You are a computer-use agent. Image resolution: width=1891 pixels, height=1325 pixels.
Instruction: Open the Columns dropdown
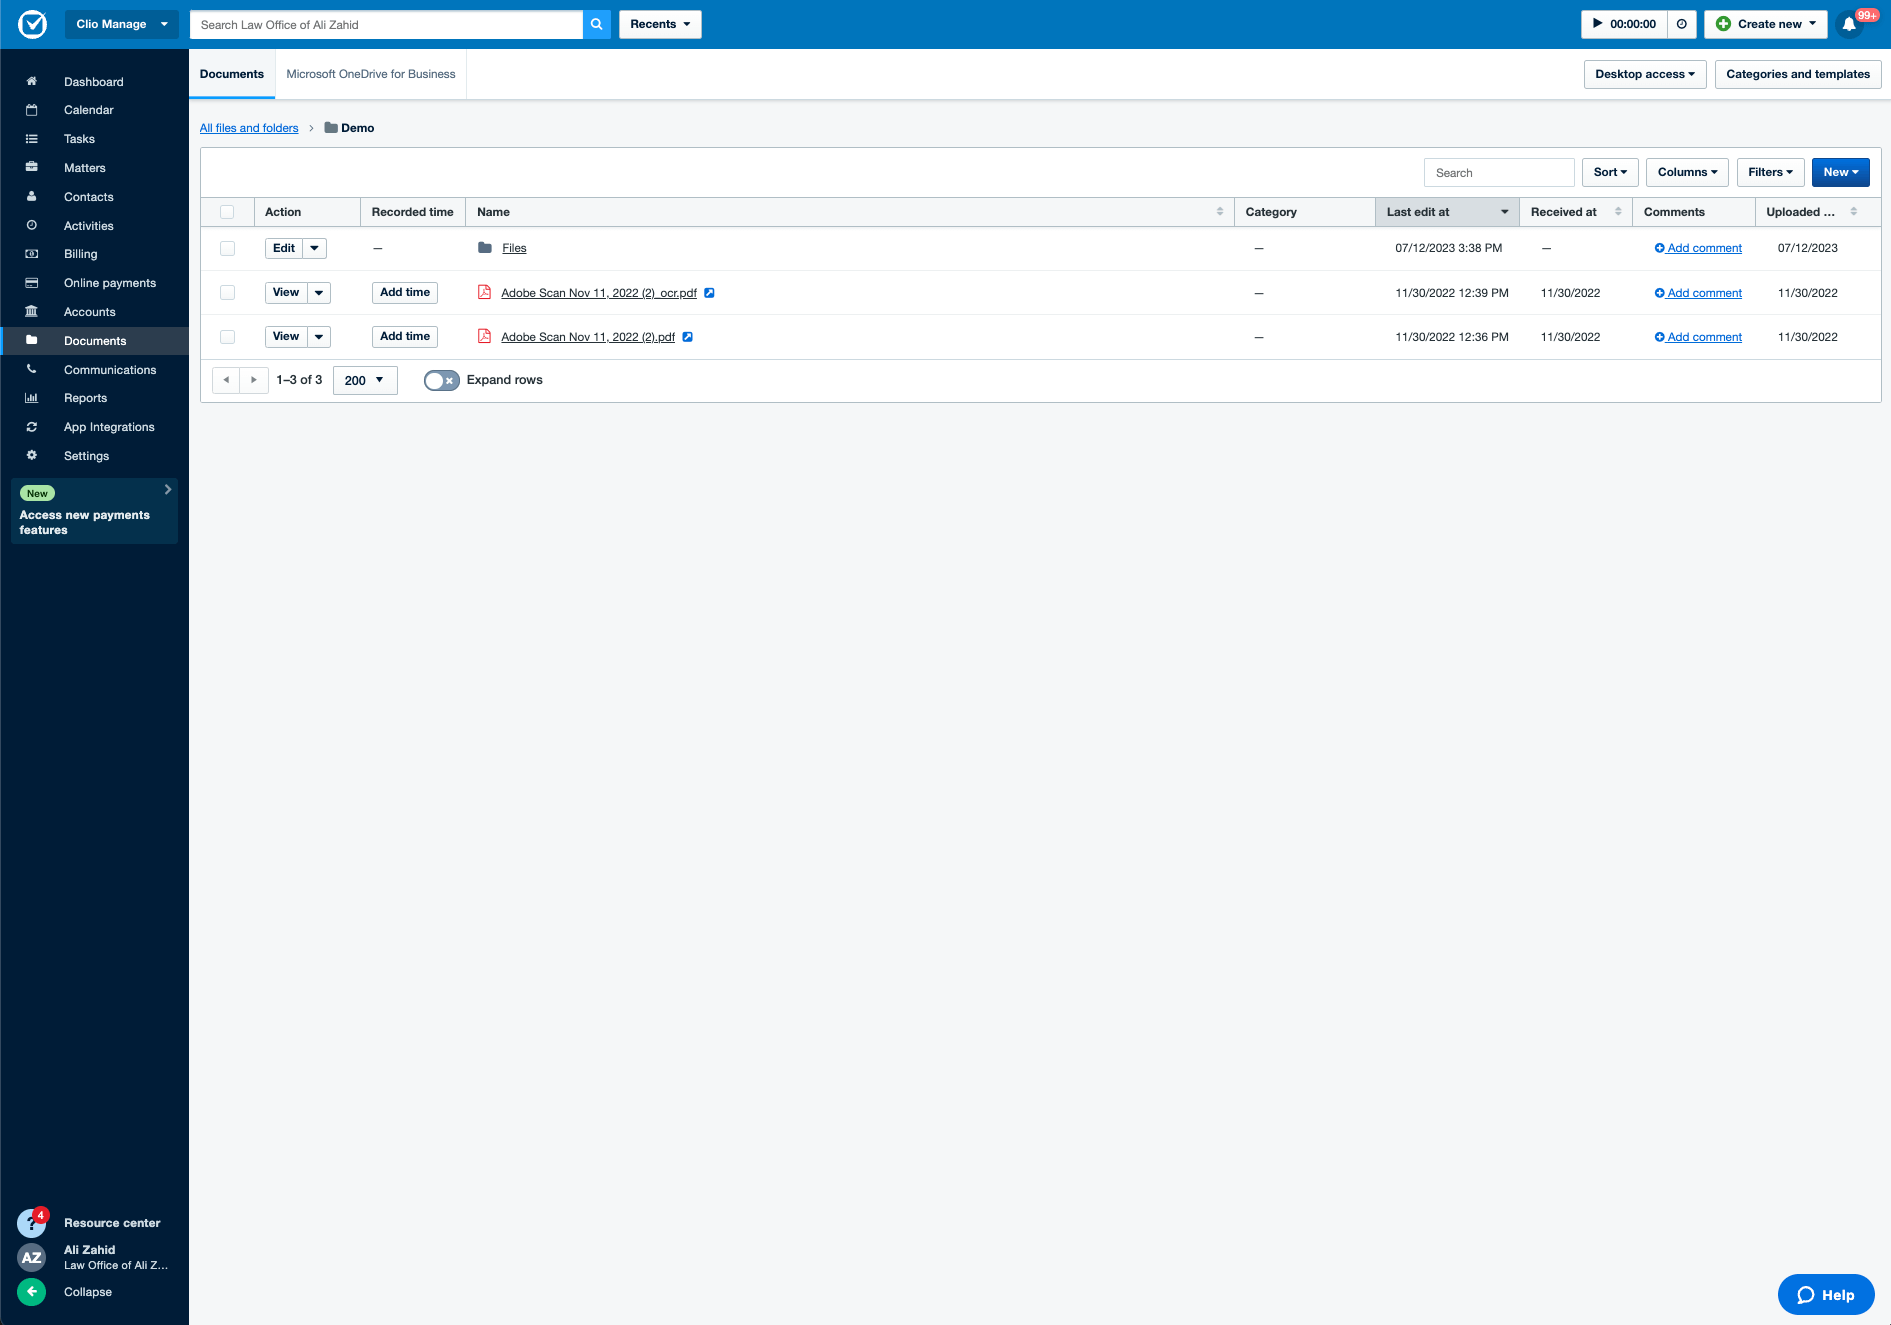click(1686, 172)
